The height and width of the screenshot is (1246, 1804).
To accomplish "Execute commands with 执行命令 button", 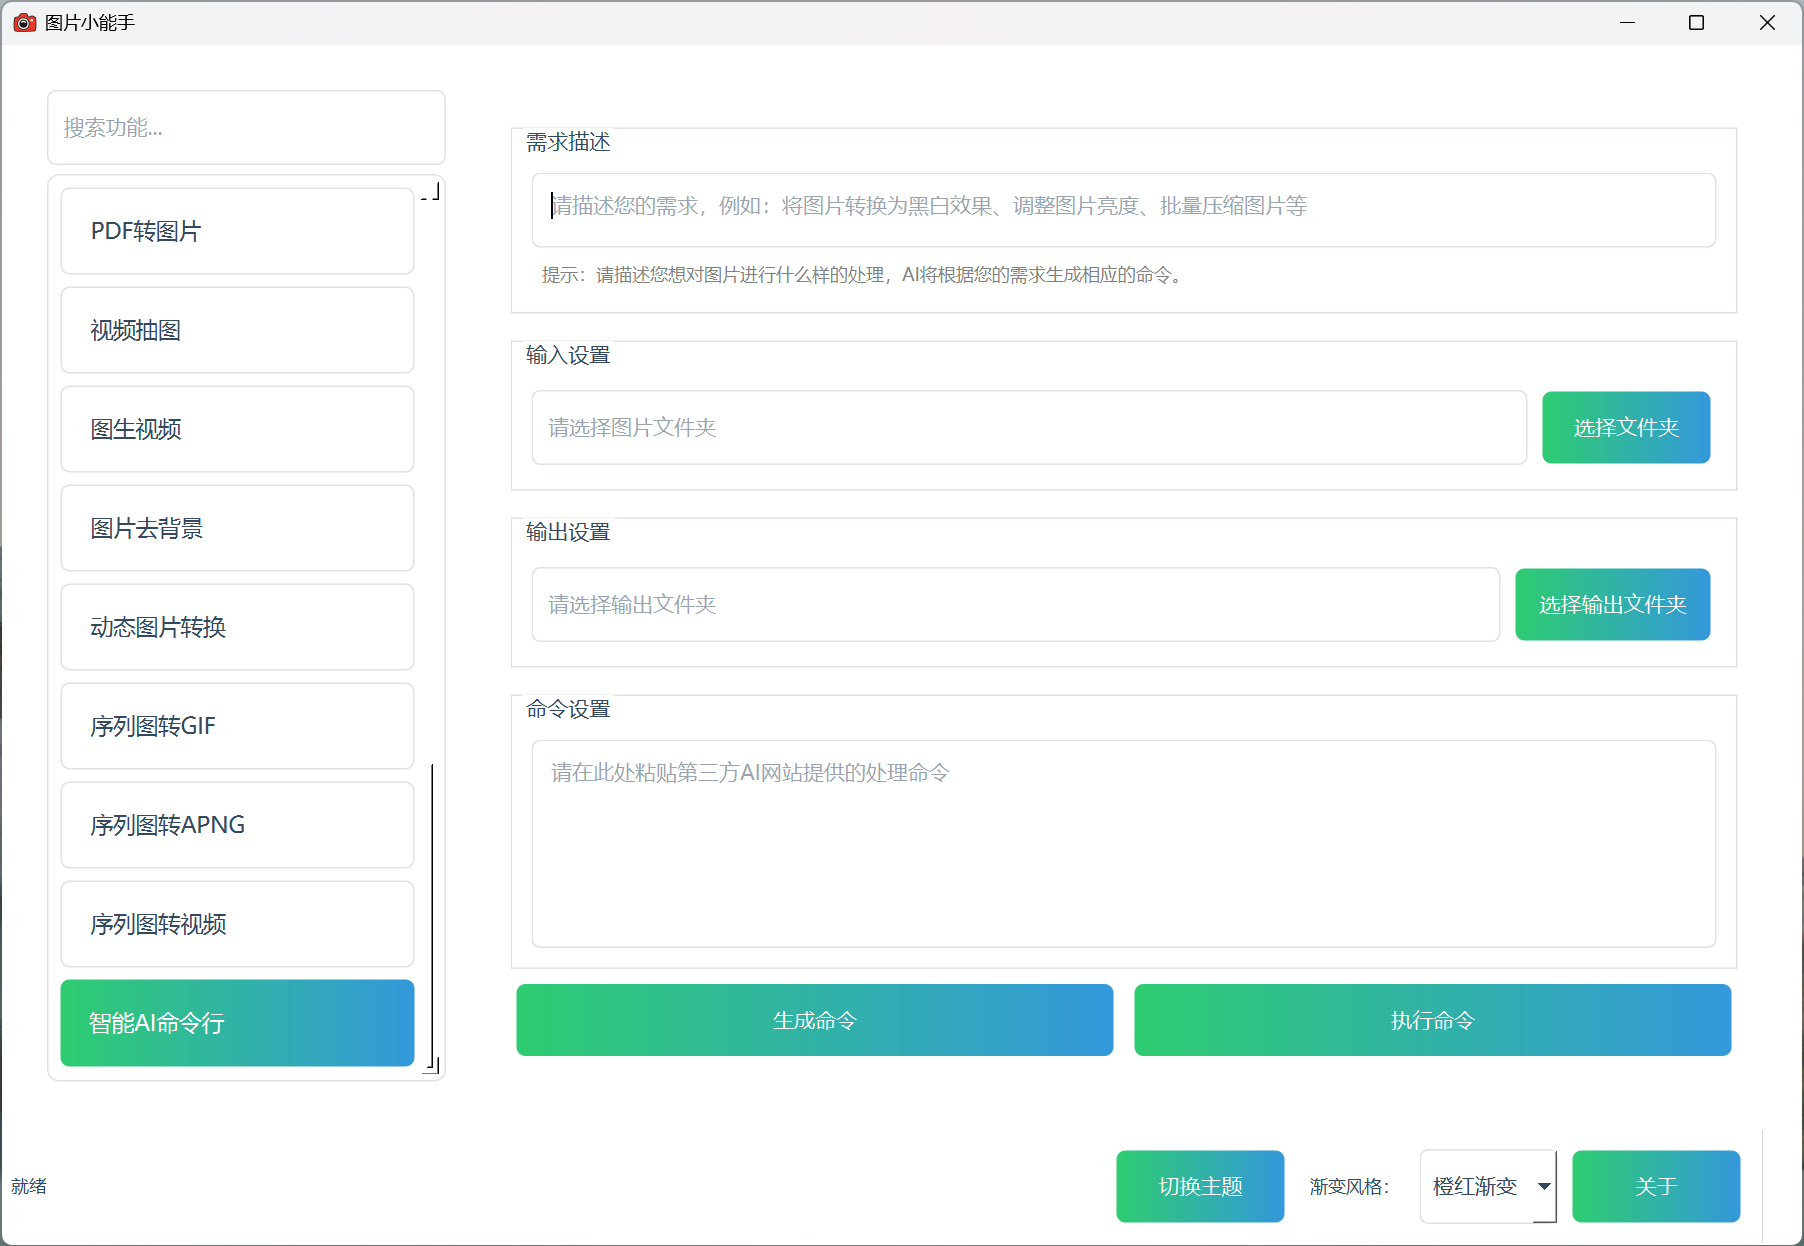I will coord(1432,1020).
